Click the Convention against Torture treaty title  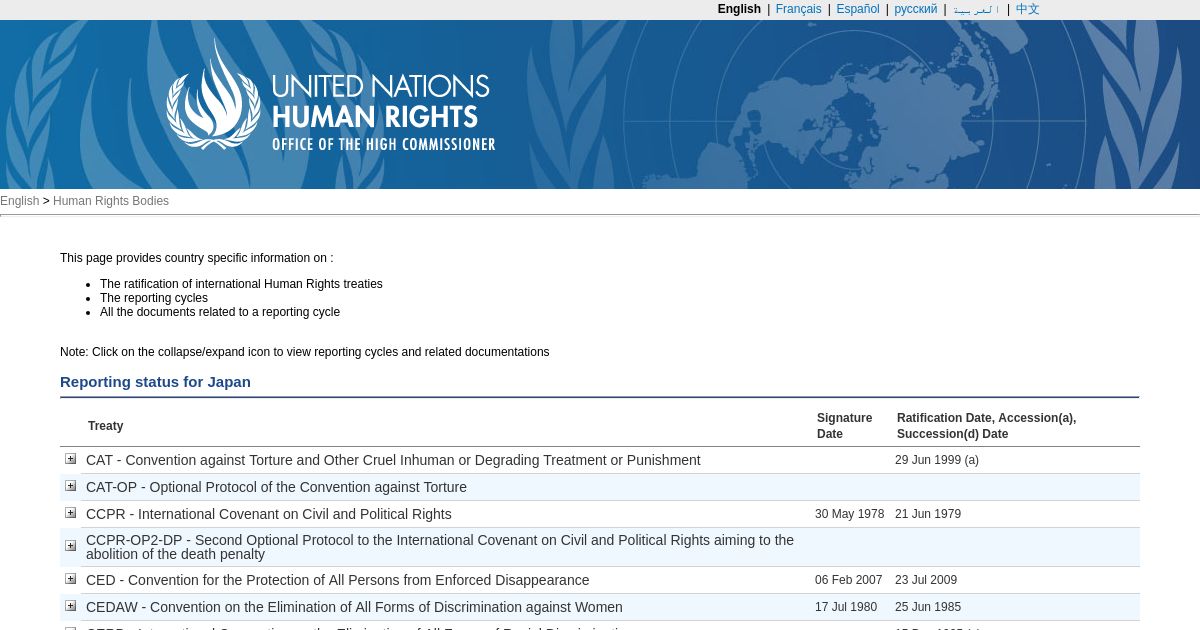click(393, 460)
